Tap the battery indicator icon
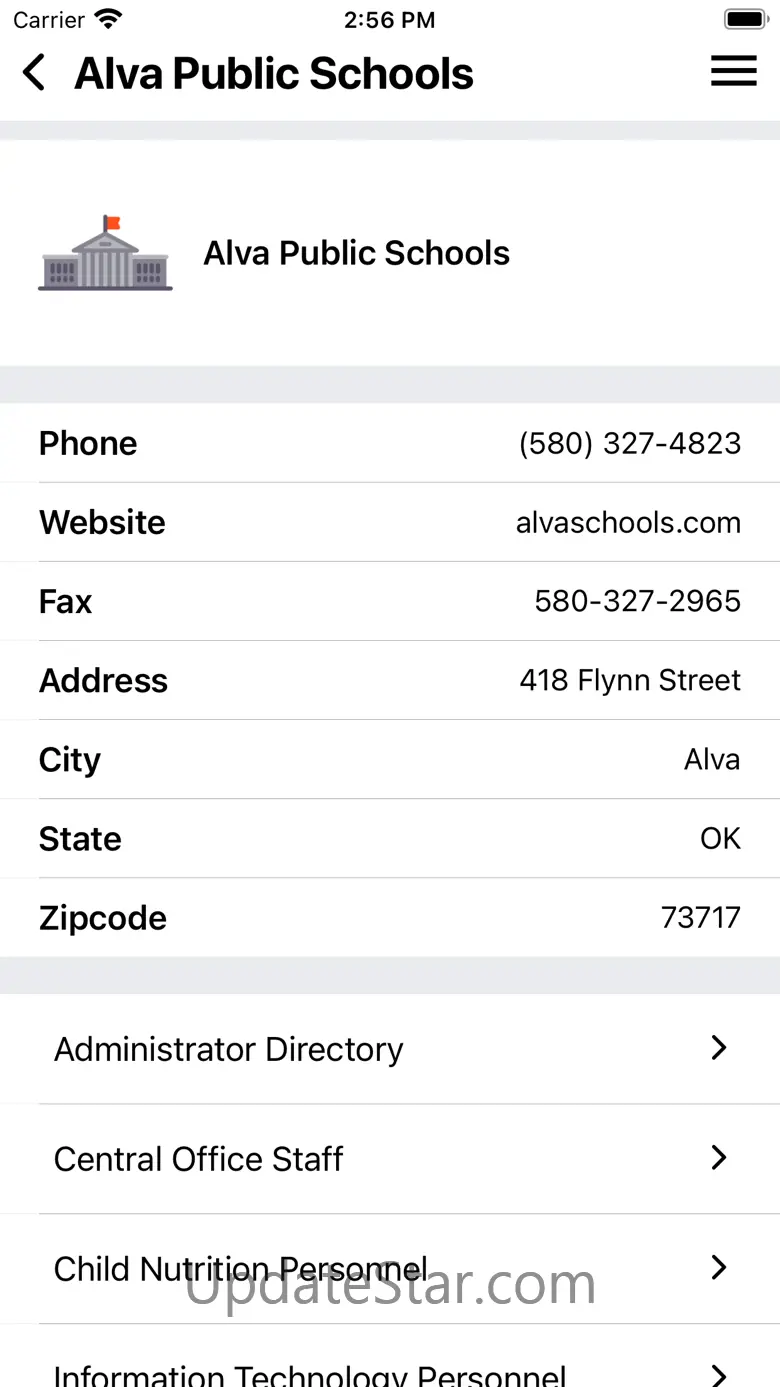This screenshot has width=780, height=1387. coord(745,19)
